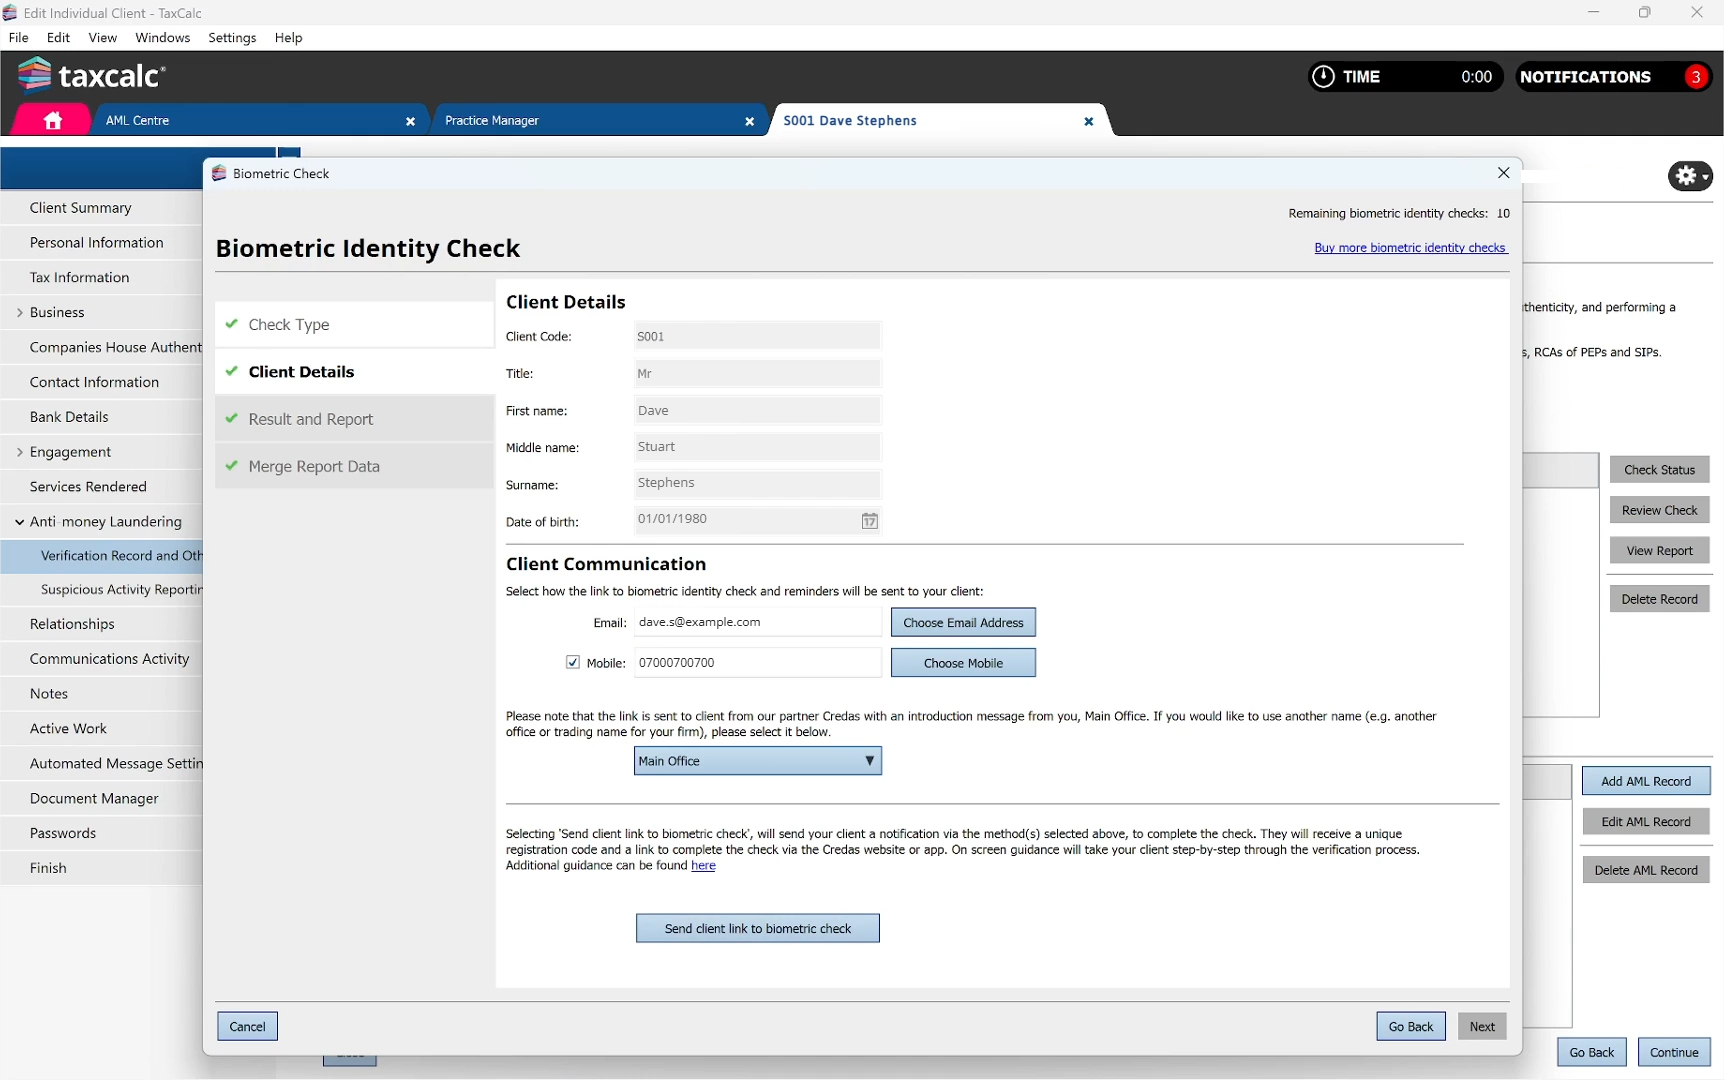Expand the Business sidebar section
The image size is (1724, 1080).
point(20,312)
